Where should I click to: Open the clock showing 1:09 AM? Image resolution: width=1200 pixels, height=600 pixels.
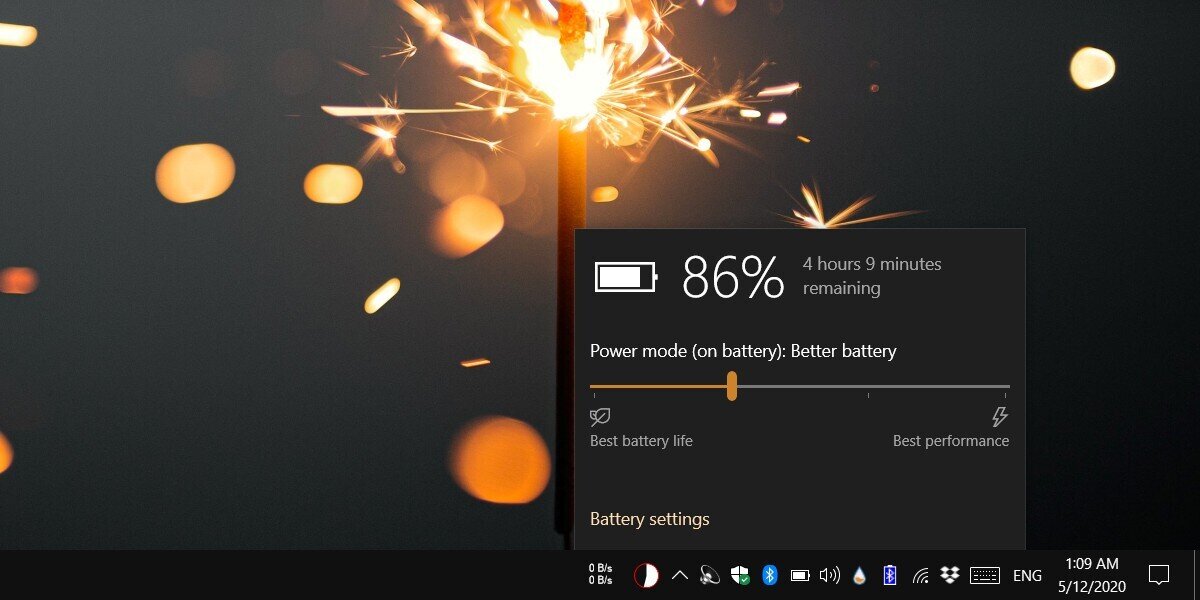click(x=1092, y=574)
